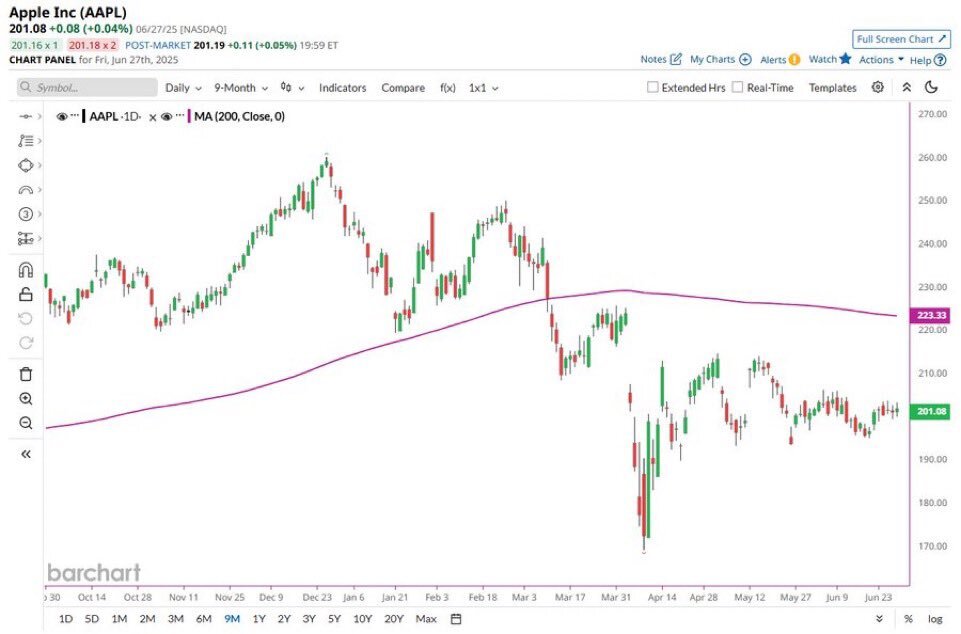Select the polygon shapes drawing tool
The height and width of the screenshot is (634, 961).
25,166
